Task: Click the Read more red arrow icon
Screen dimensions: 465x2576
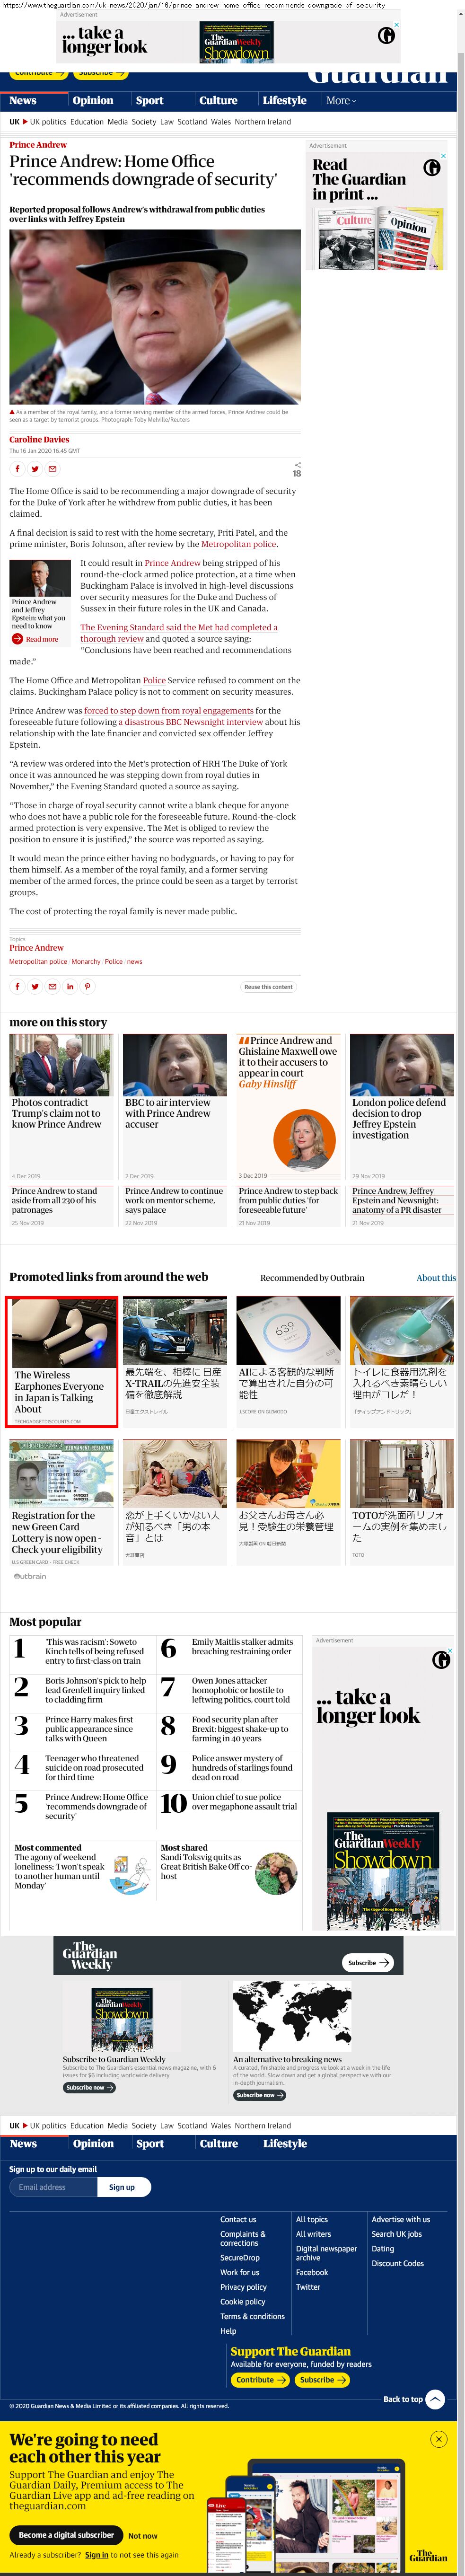Action: click(17, 639)
